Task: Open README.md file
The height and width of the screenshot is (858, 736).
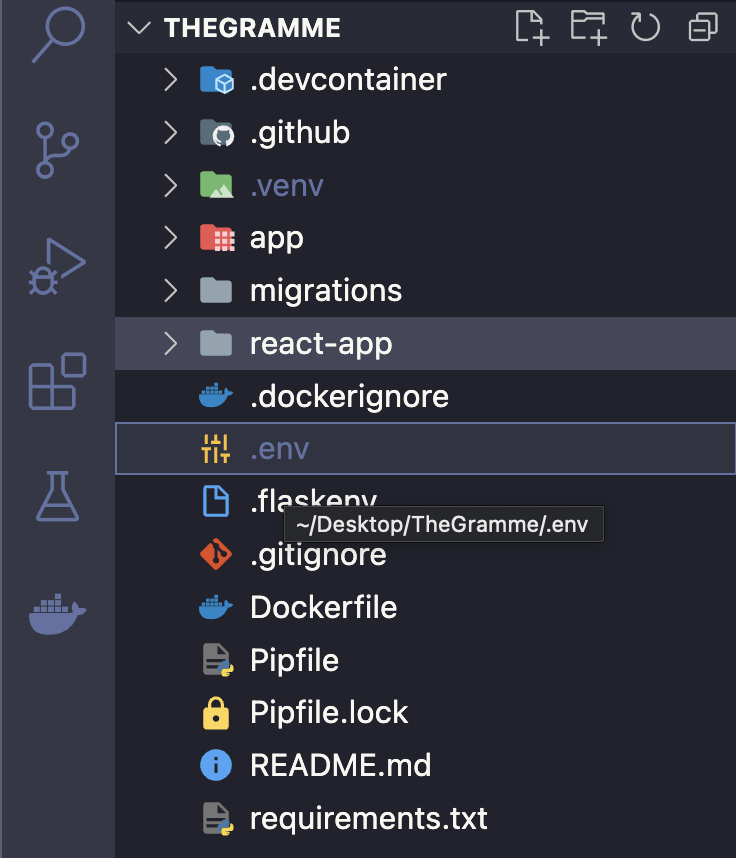Action: tap(425, 765)
